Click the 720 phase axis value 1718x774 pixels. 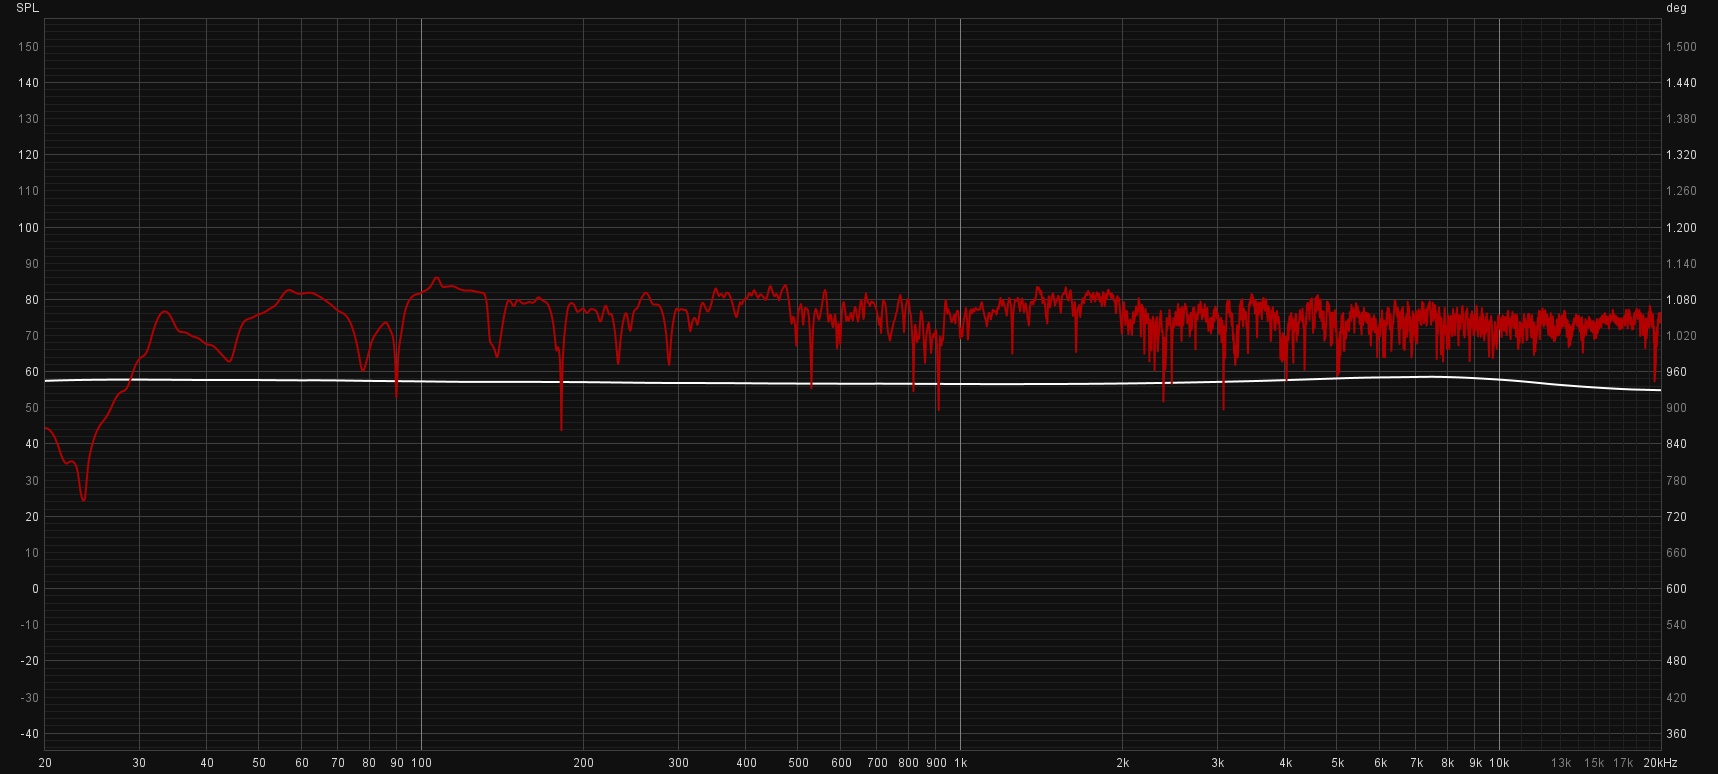(1676, 517)
